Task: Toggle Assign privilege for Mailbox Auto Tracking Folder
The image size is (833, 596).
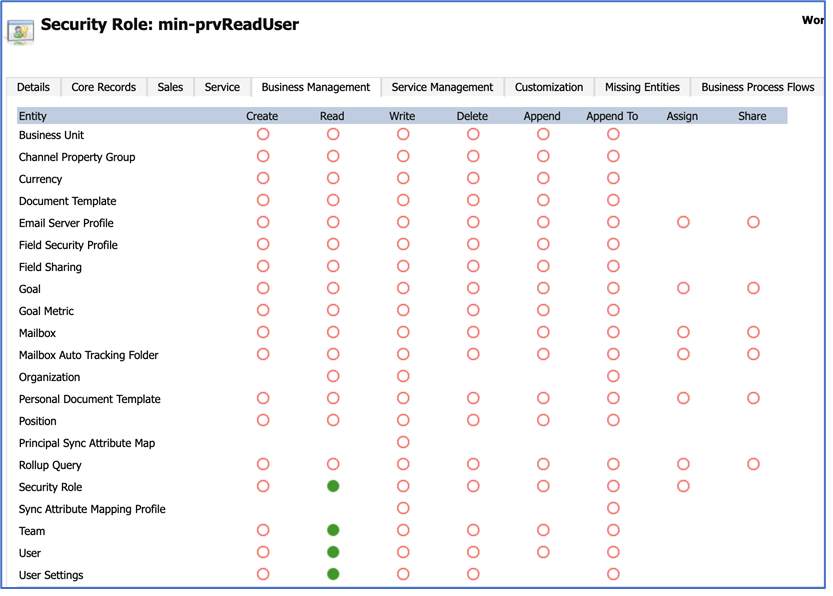Action: tap(683, 354)
